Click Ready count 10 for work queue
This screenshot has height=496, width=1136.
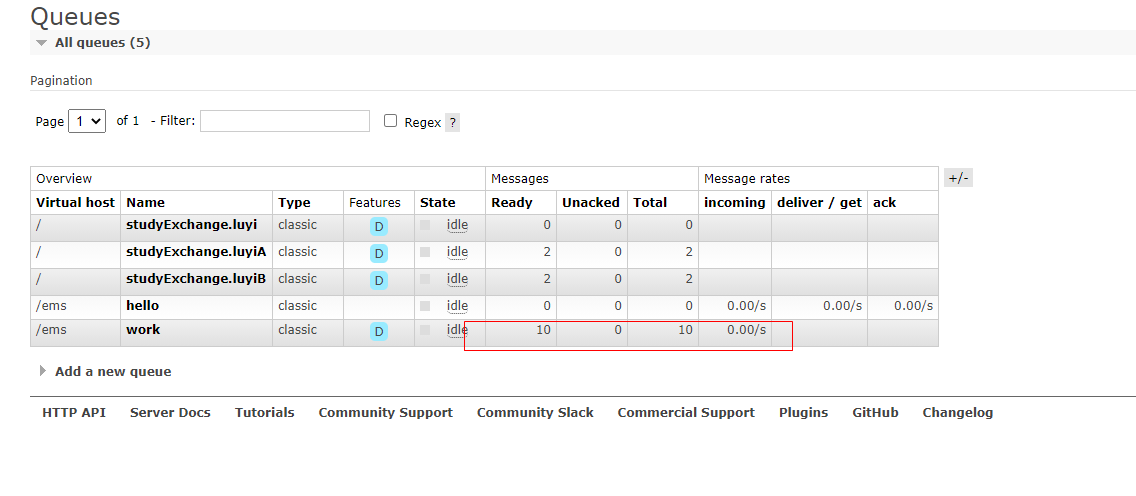click(x=543, y=329)
